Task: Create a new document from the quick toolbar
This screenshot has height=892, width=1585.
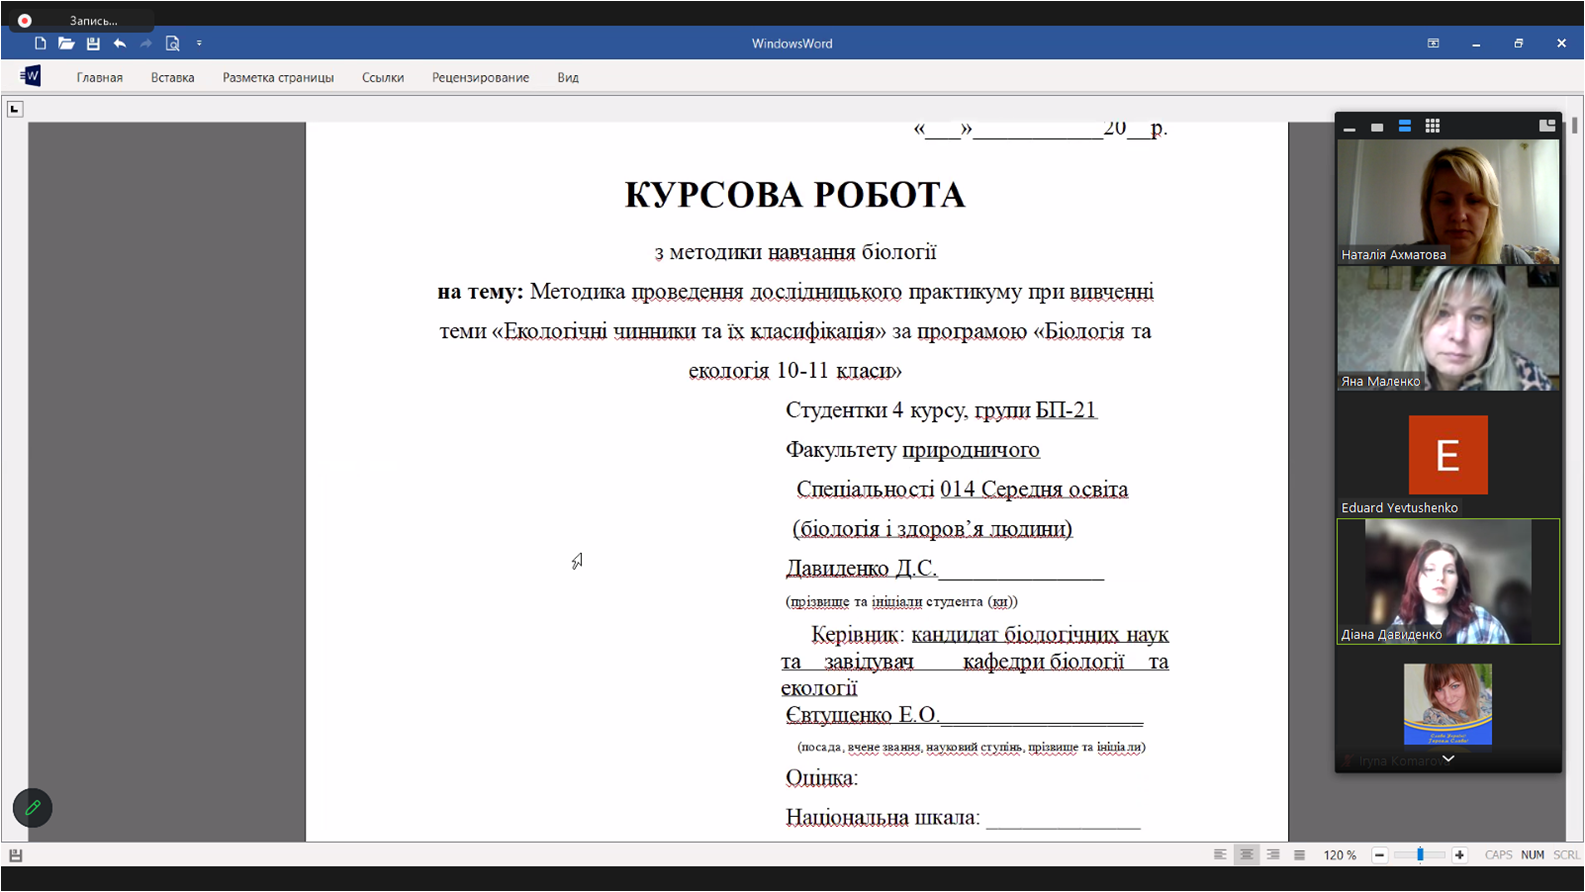Action: click(x=40, y=43)
